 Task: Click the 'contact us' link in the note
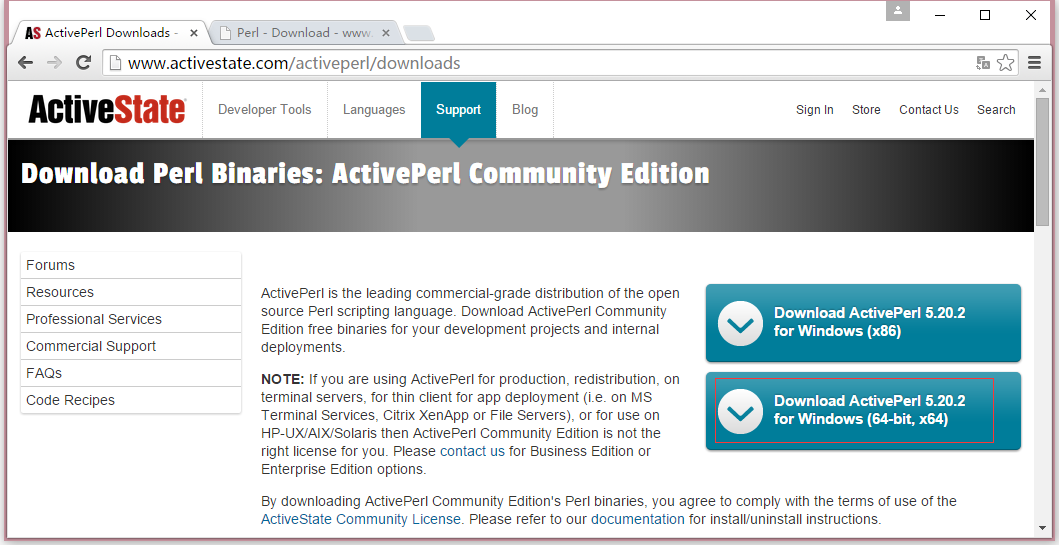(472, 451)
